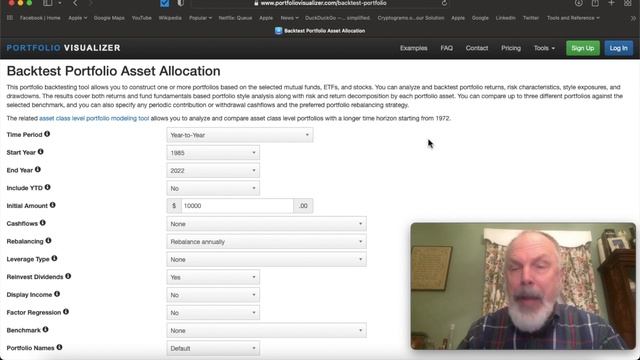Viewport: 640px width, 360px height.
Task: Open the Contact page link
Action: click(477, 48)
